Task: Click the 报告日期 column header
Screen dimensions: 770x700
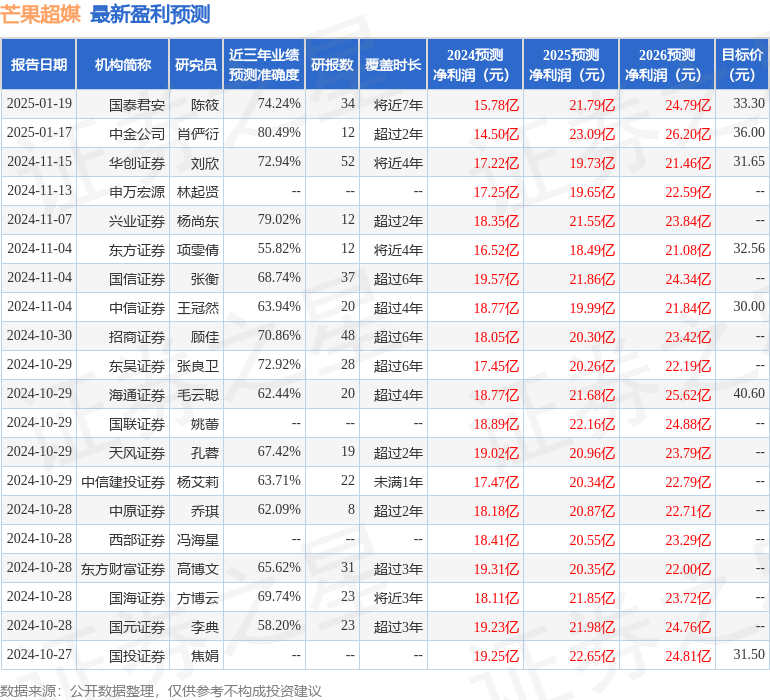Action: tap(39, 65)
